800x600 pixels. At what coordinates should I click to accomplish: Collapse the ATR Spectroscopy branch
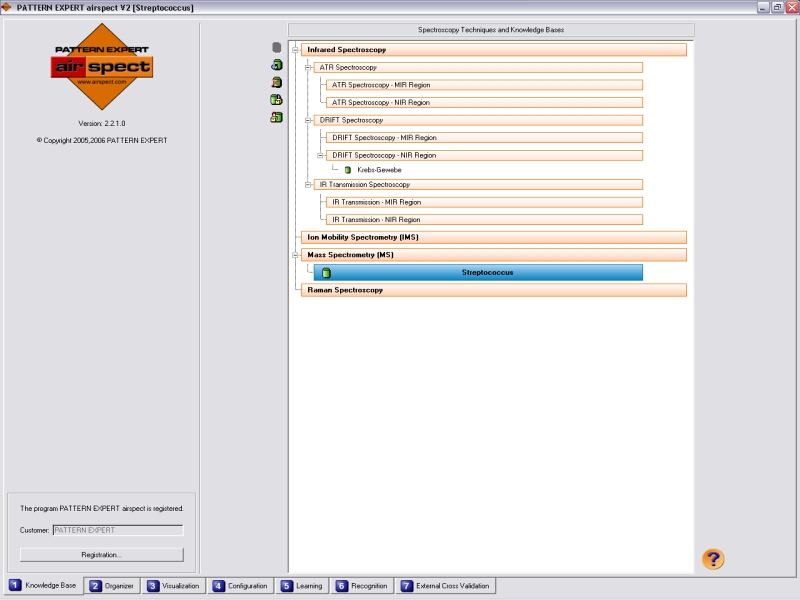309,67
